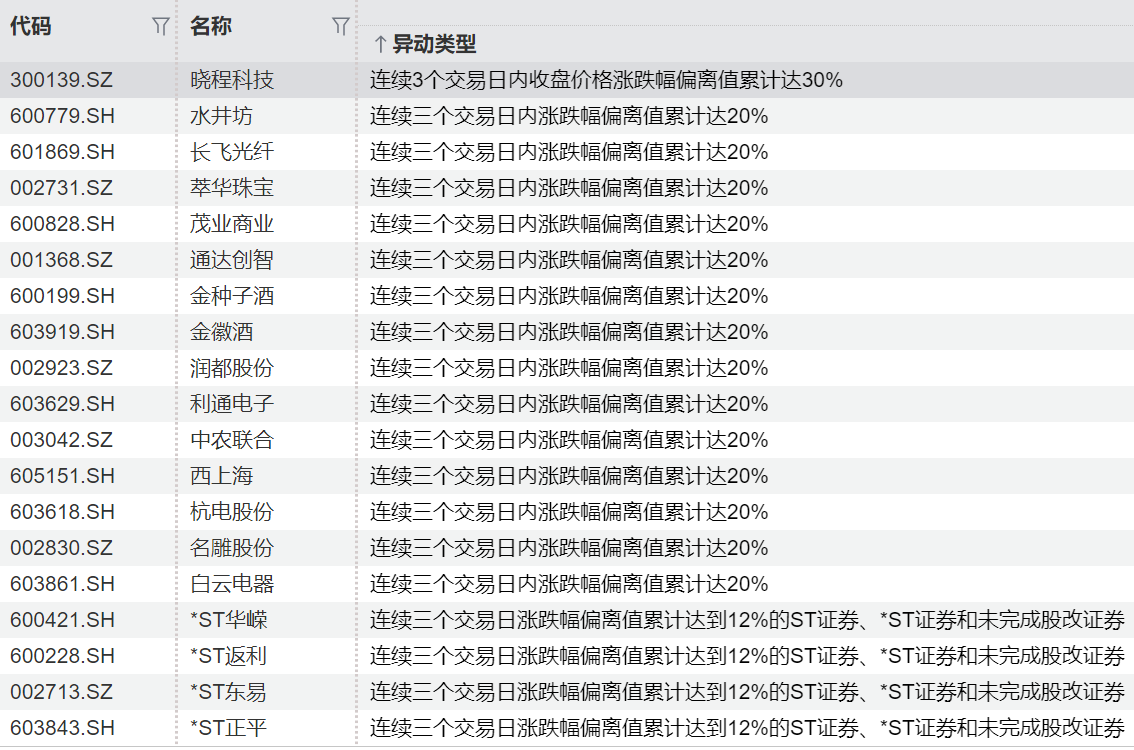Select stock code 603919.SH

[62, 332]
